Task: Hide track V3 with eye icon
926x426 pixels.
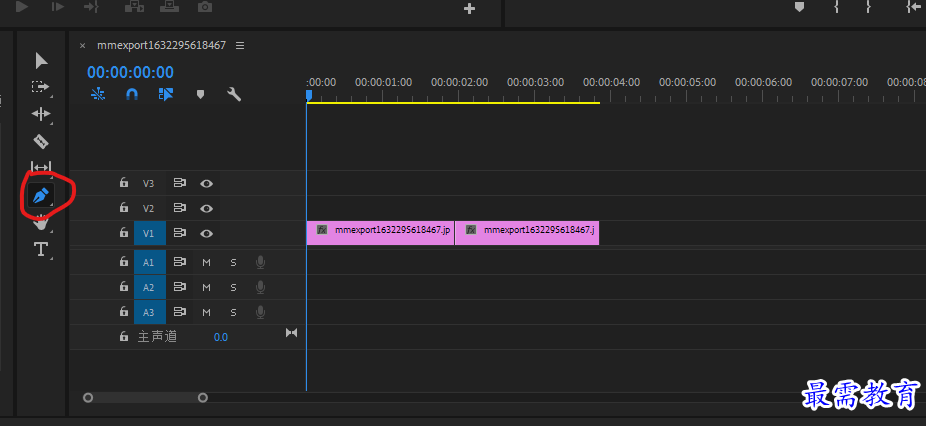Action: (x=206, y=184)
